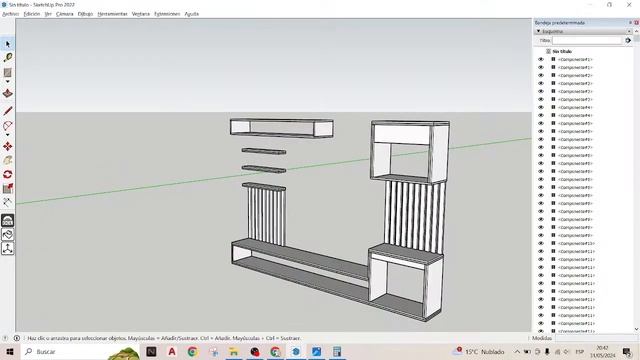Image resolution: width=640 pixels, height=360 pixels.
Task: Open the Cámara menu
Action: click(x=64, y=14)
